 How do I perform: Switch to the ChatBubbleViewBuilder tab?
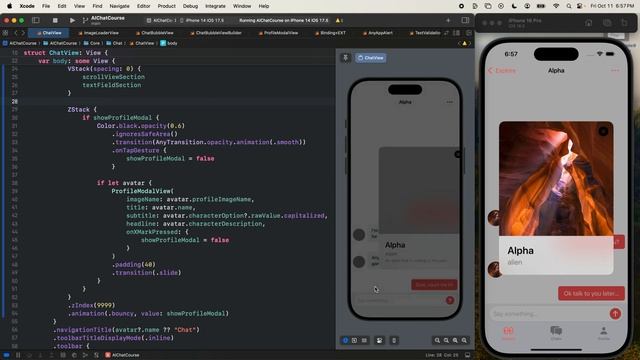click(216, 33)
